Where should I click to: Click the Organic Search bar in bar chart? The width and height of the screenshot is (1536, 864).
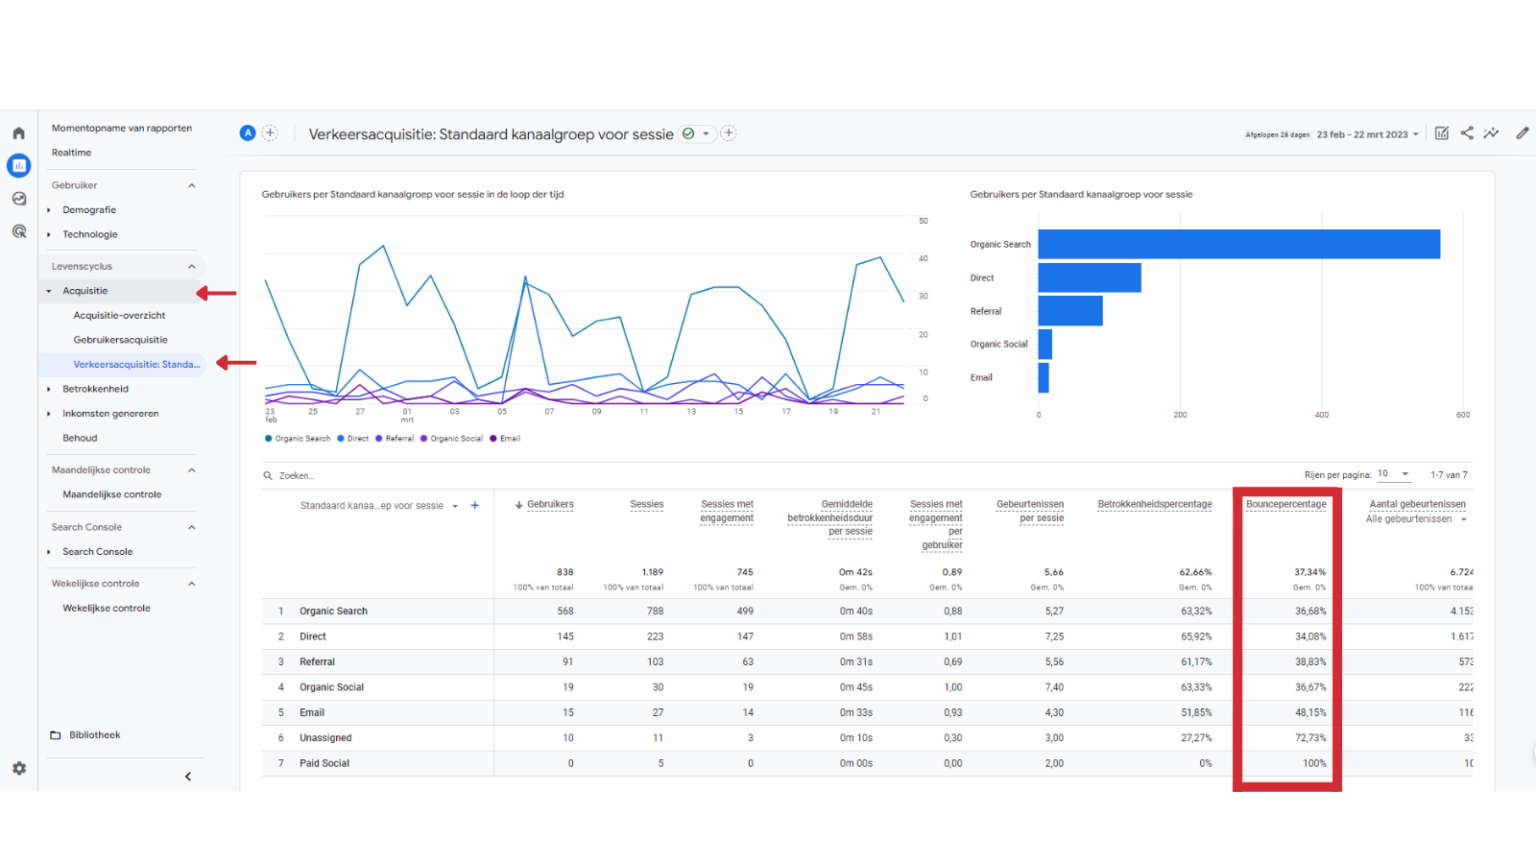tap(1239, 244)
